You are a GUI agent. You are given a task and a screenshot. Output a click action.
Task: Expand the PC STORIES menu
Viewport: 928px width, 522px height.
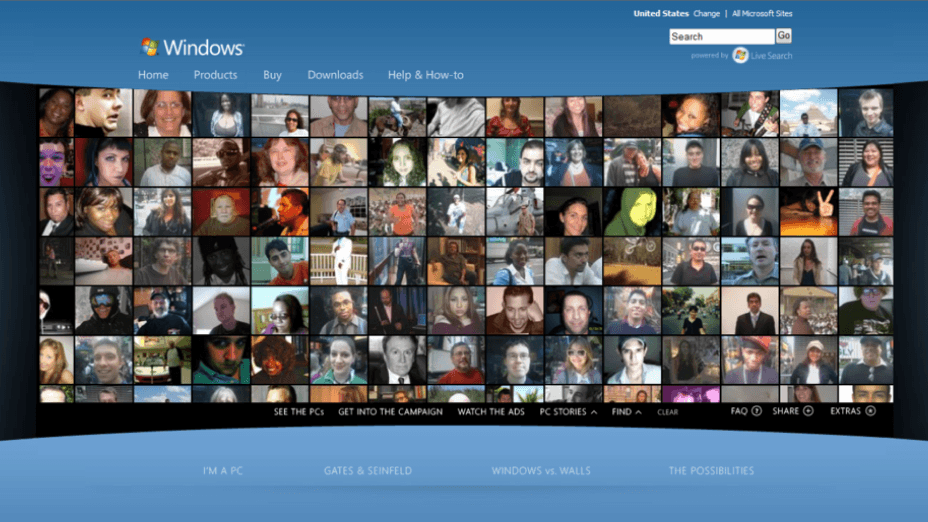click(568, 412)
